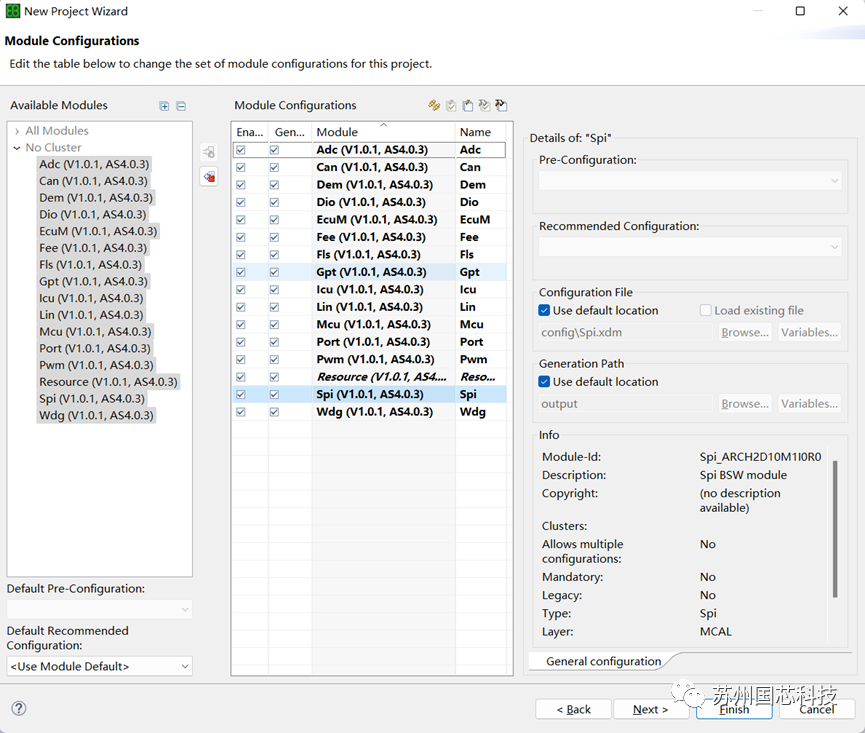Uncheck Configuration File use default location
This screenshot has width=865, height=733.
545,311
